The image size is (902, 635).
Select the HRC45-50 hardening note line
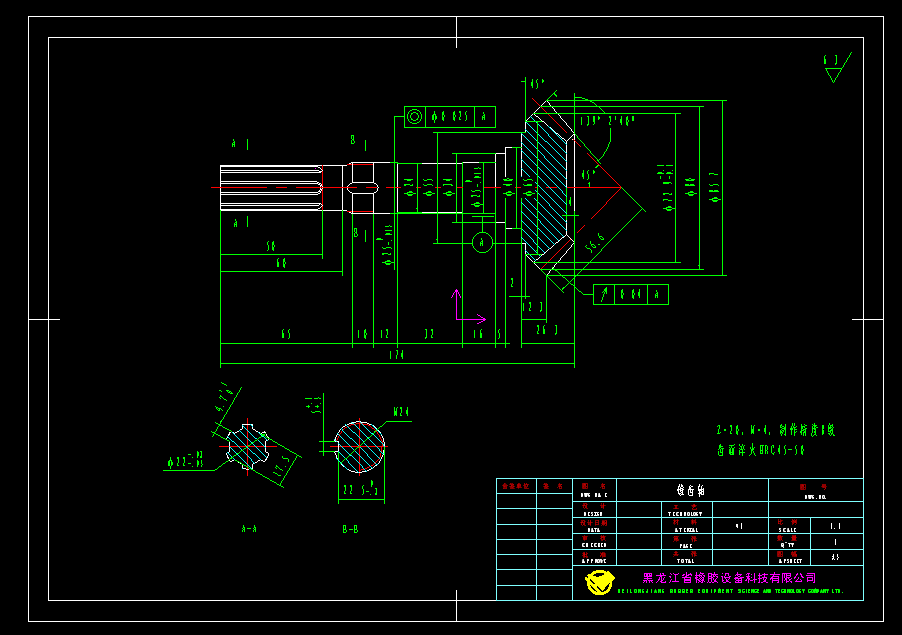(760, 450)
